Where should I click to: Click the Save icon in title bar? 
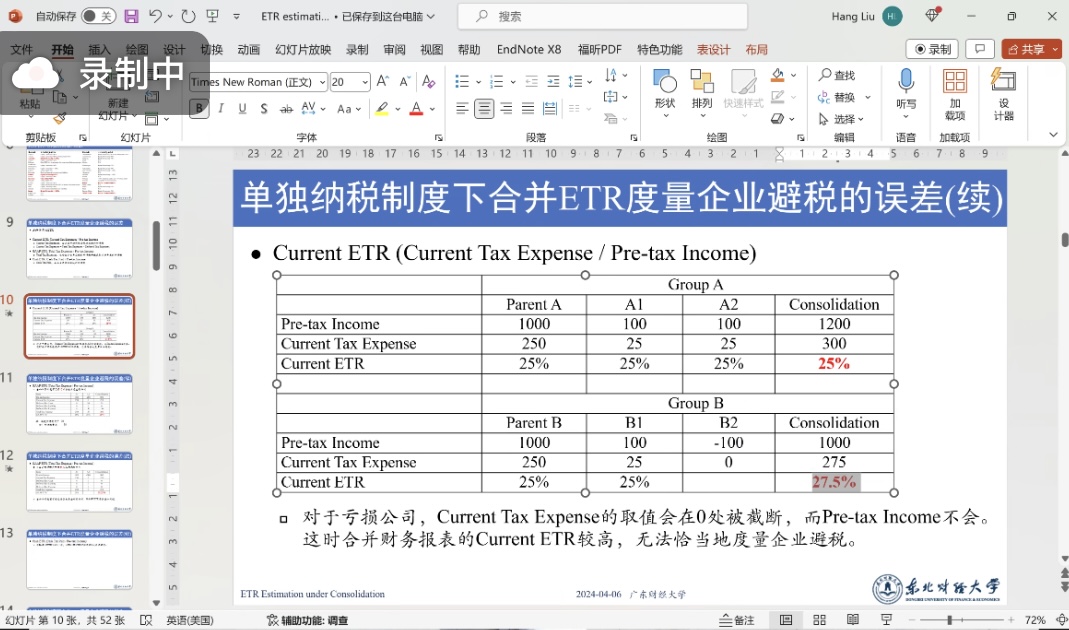click(131, 16)
